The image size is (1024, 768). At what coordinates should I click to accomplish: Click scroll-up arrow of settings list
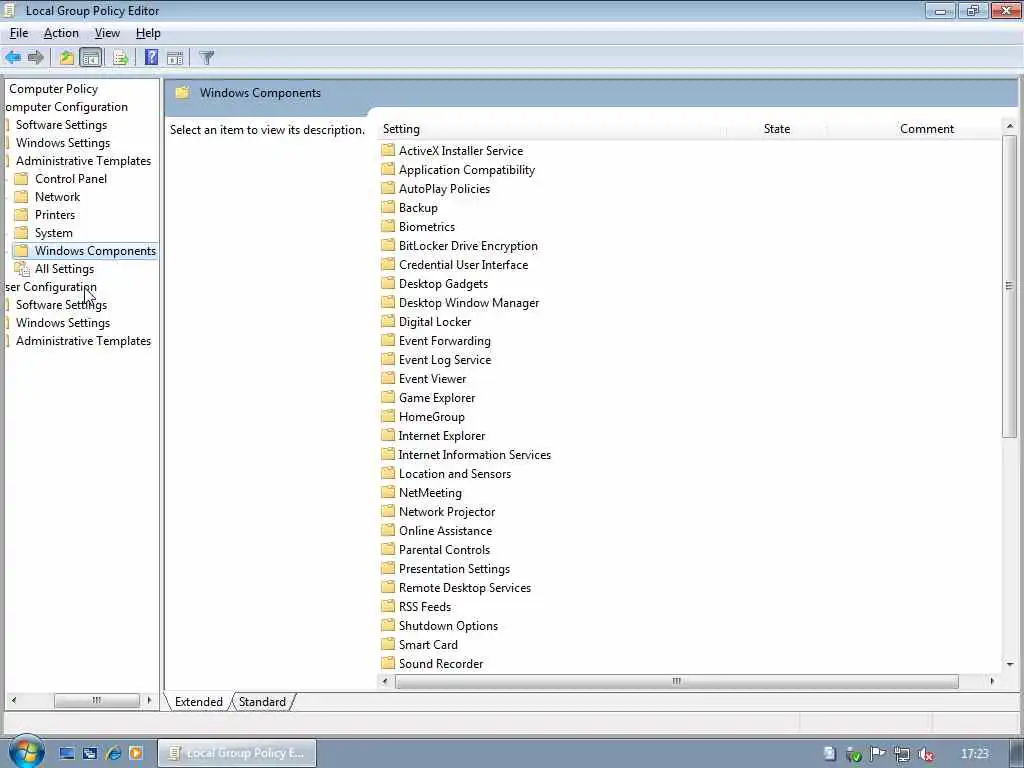(x=1010, y=126)
